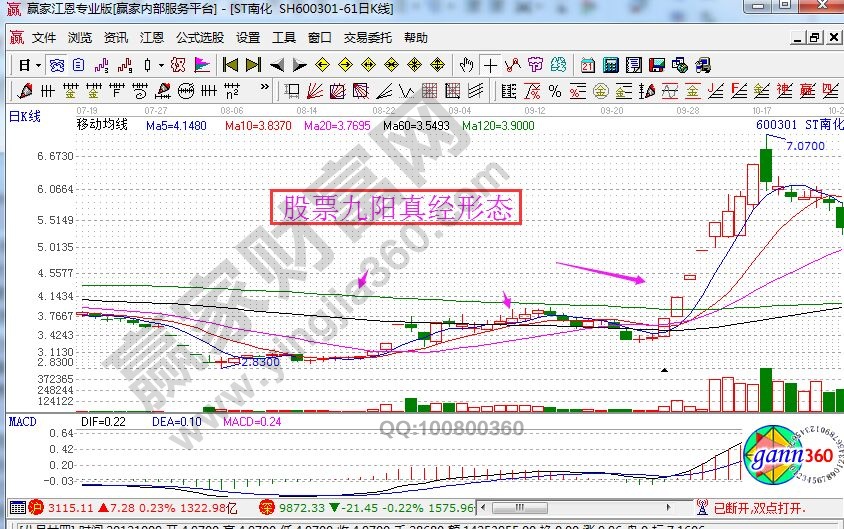Click the MACD indicator label
The width and height of the screenshot is (844, 529).
pos(22,422)
